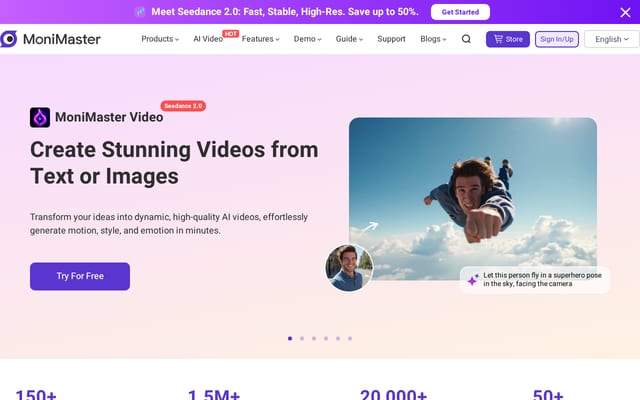Click the Try For Free button
This screenshot has height=400, width=640.
point(80,276)
